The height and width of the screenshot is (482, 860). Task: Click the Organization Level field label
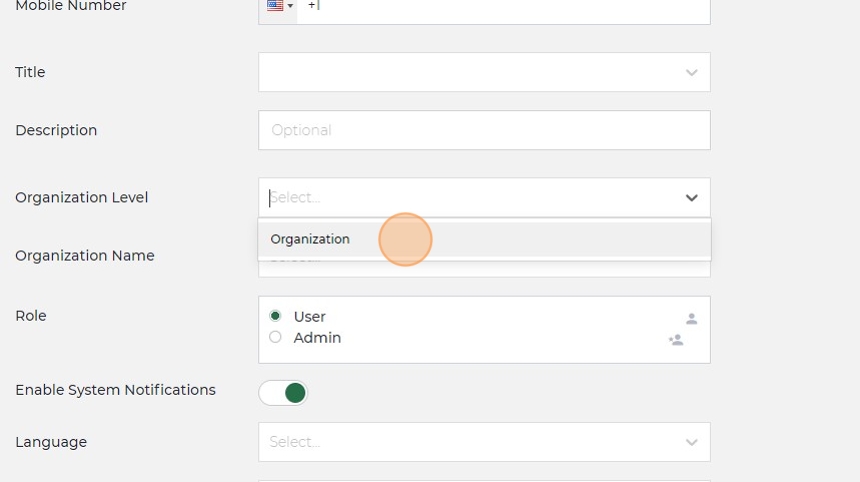click(x=82, y=198)
